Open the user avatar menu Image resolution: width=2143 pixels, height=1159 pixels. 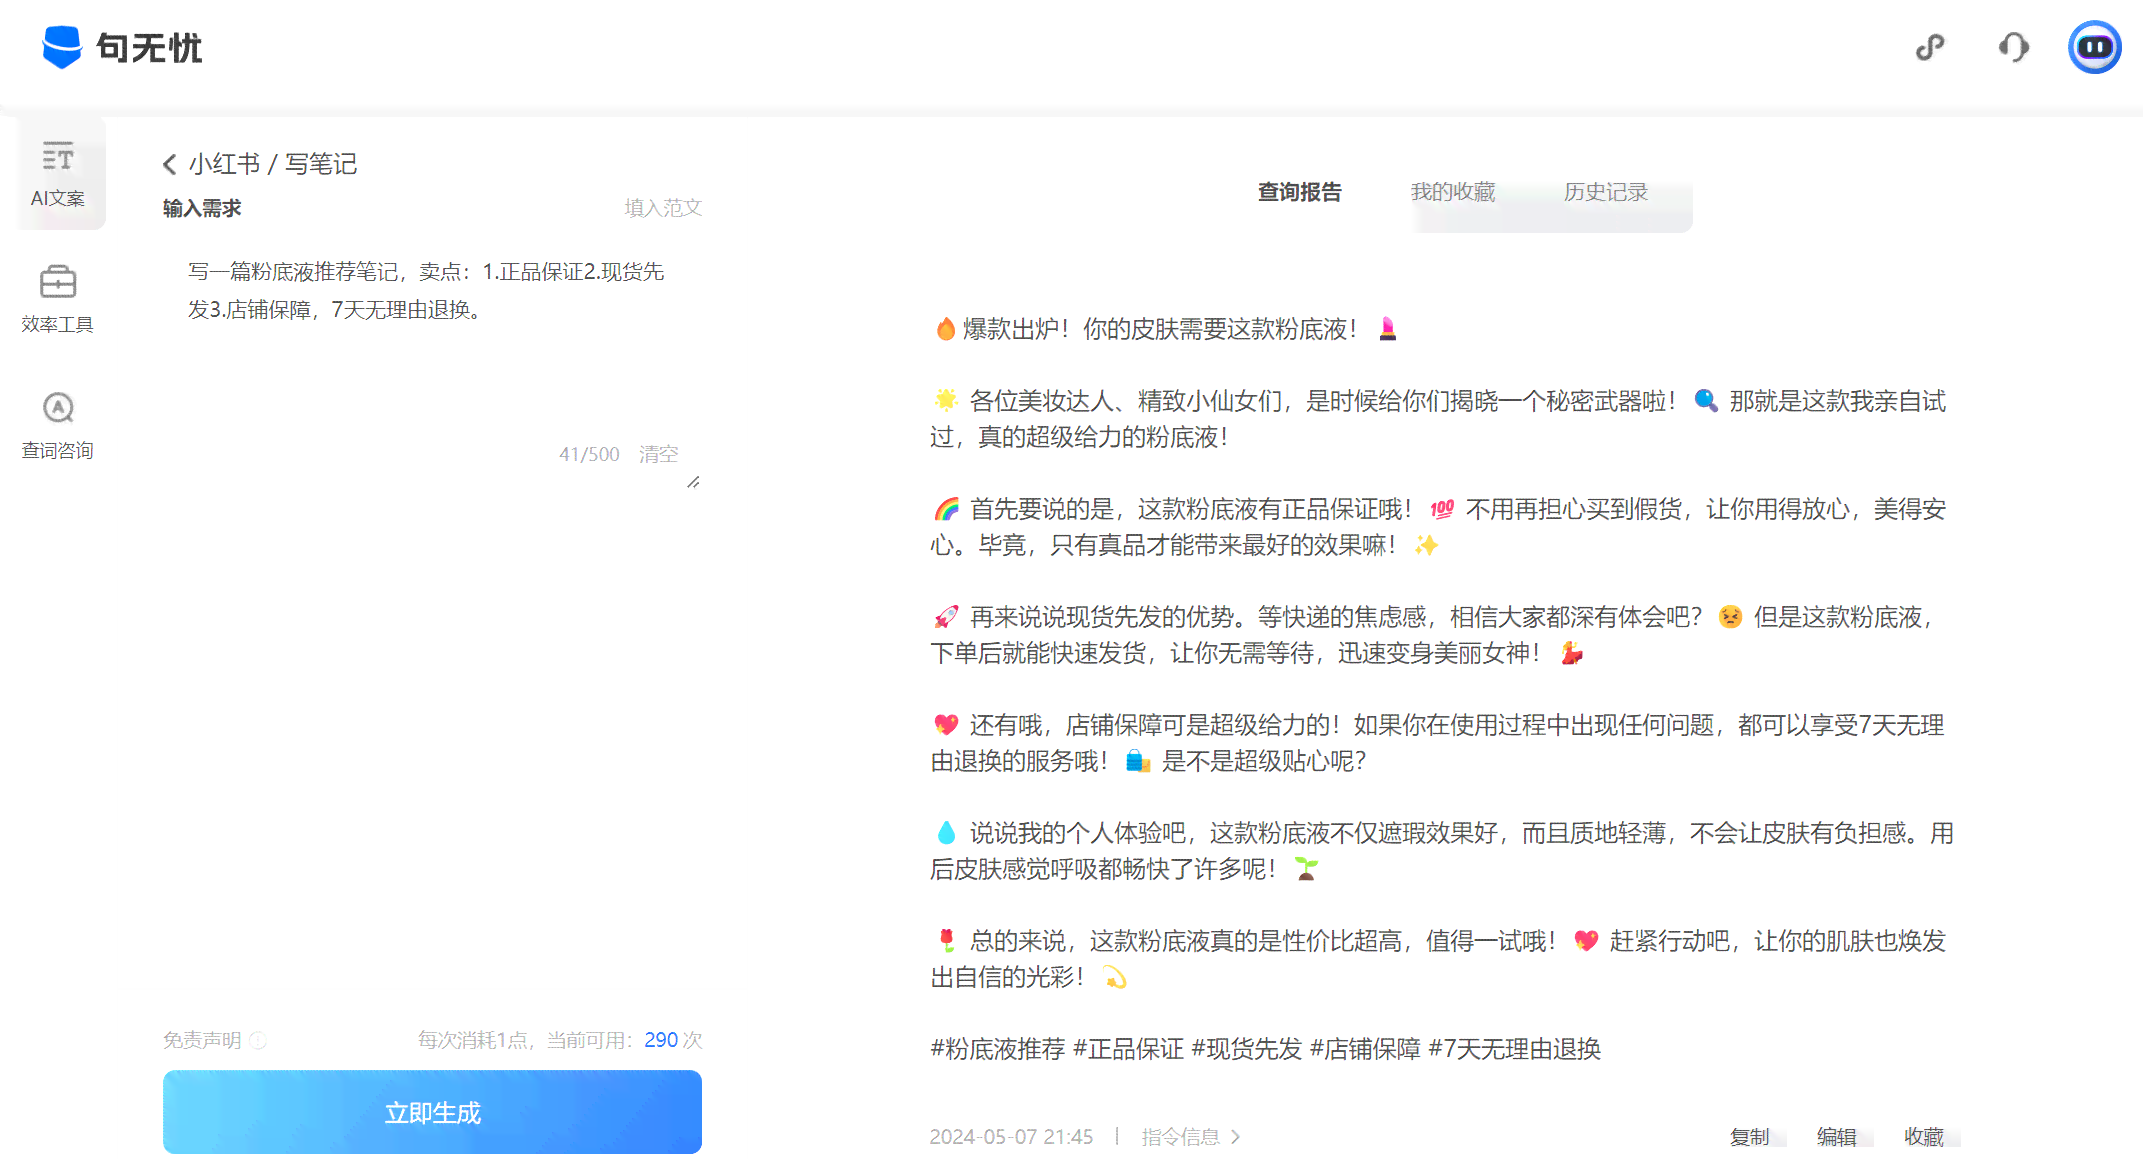(2095, 47)
